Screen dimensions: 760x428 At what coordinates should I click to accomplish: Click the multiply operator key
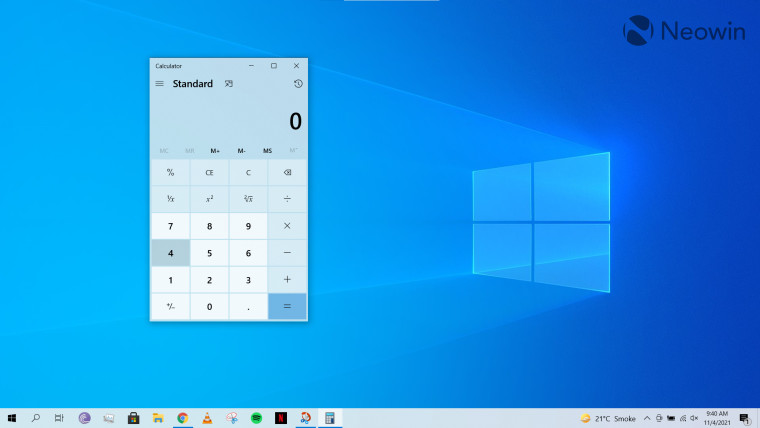[287, 226]
